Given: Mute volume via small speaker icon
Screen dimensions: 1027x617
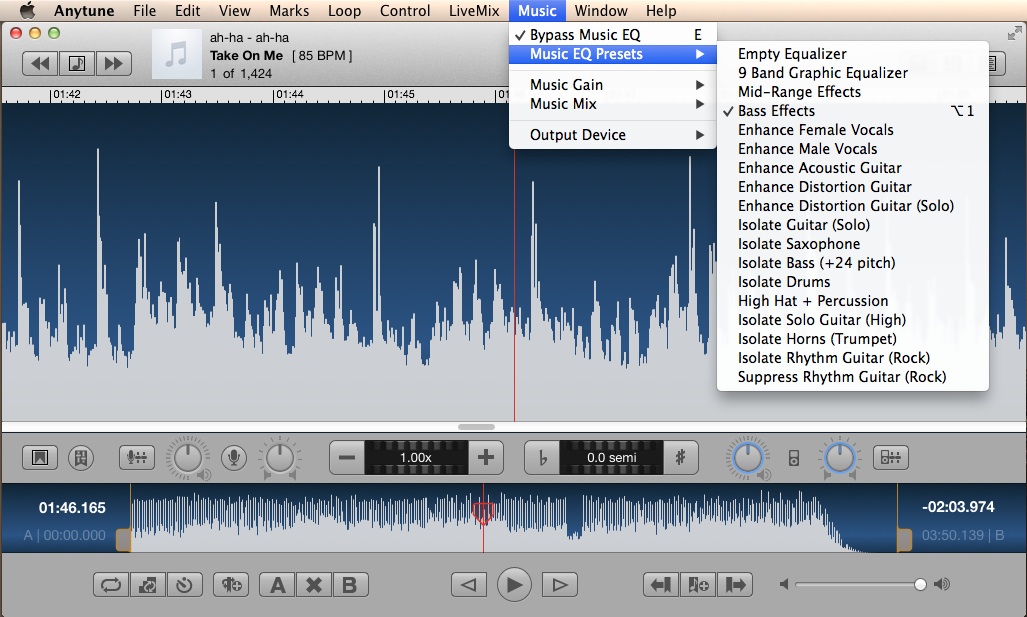Looking at the screenshot, I should coord(784,584).
